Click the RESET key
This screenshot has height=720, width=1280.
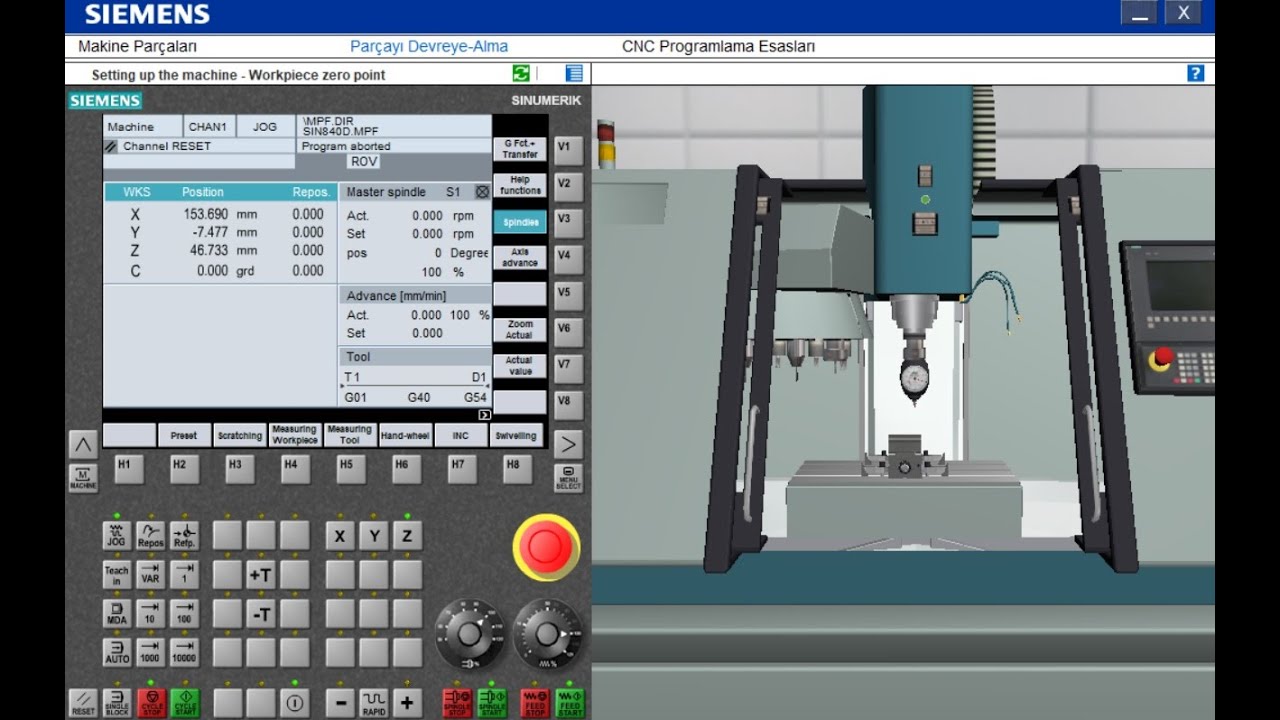click(x=83, y=702)
